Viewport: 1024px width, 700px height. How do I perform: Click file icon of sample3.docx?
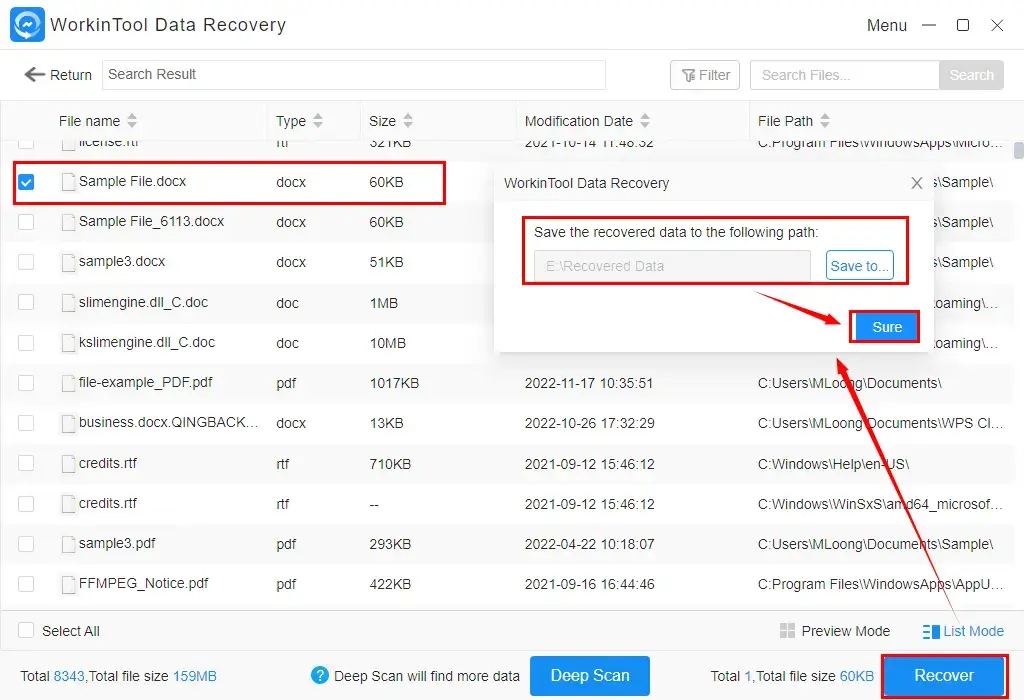point(68,262)
